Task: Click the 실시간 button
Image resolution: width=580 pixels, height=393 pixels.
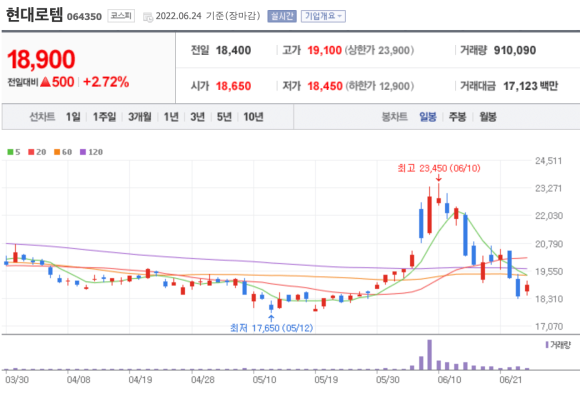Action: click(282, 16)
